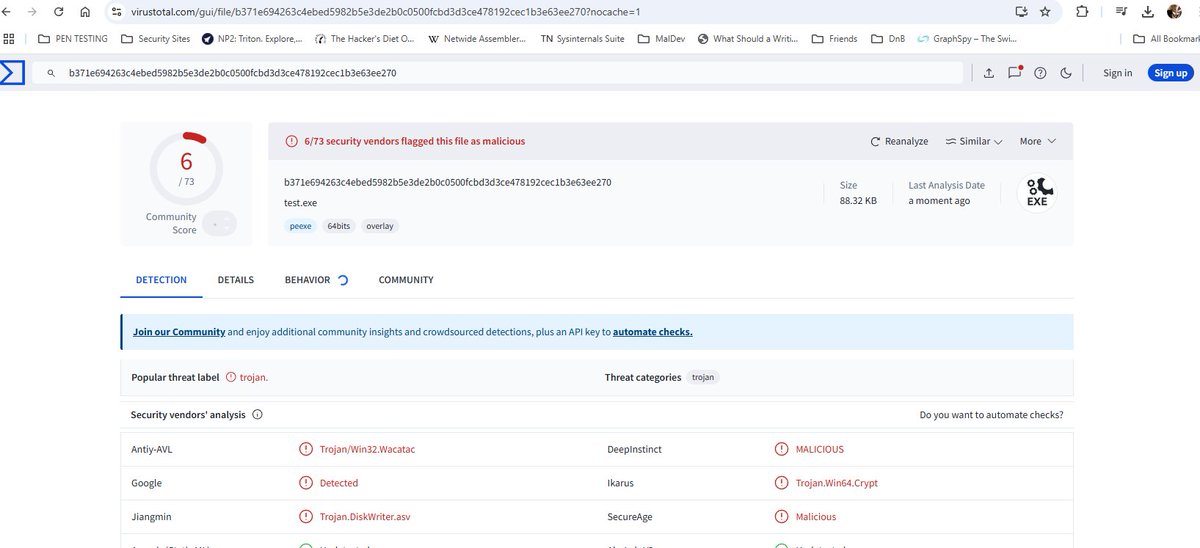Open the PEN TESTING bookmarks folder
The height and width of the screenshot is (548, 1200).
(x=73, y=39)
